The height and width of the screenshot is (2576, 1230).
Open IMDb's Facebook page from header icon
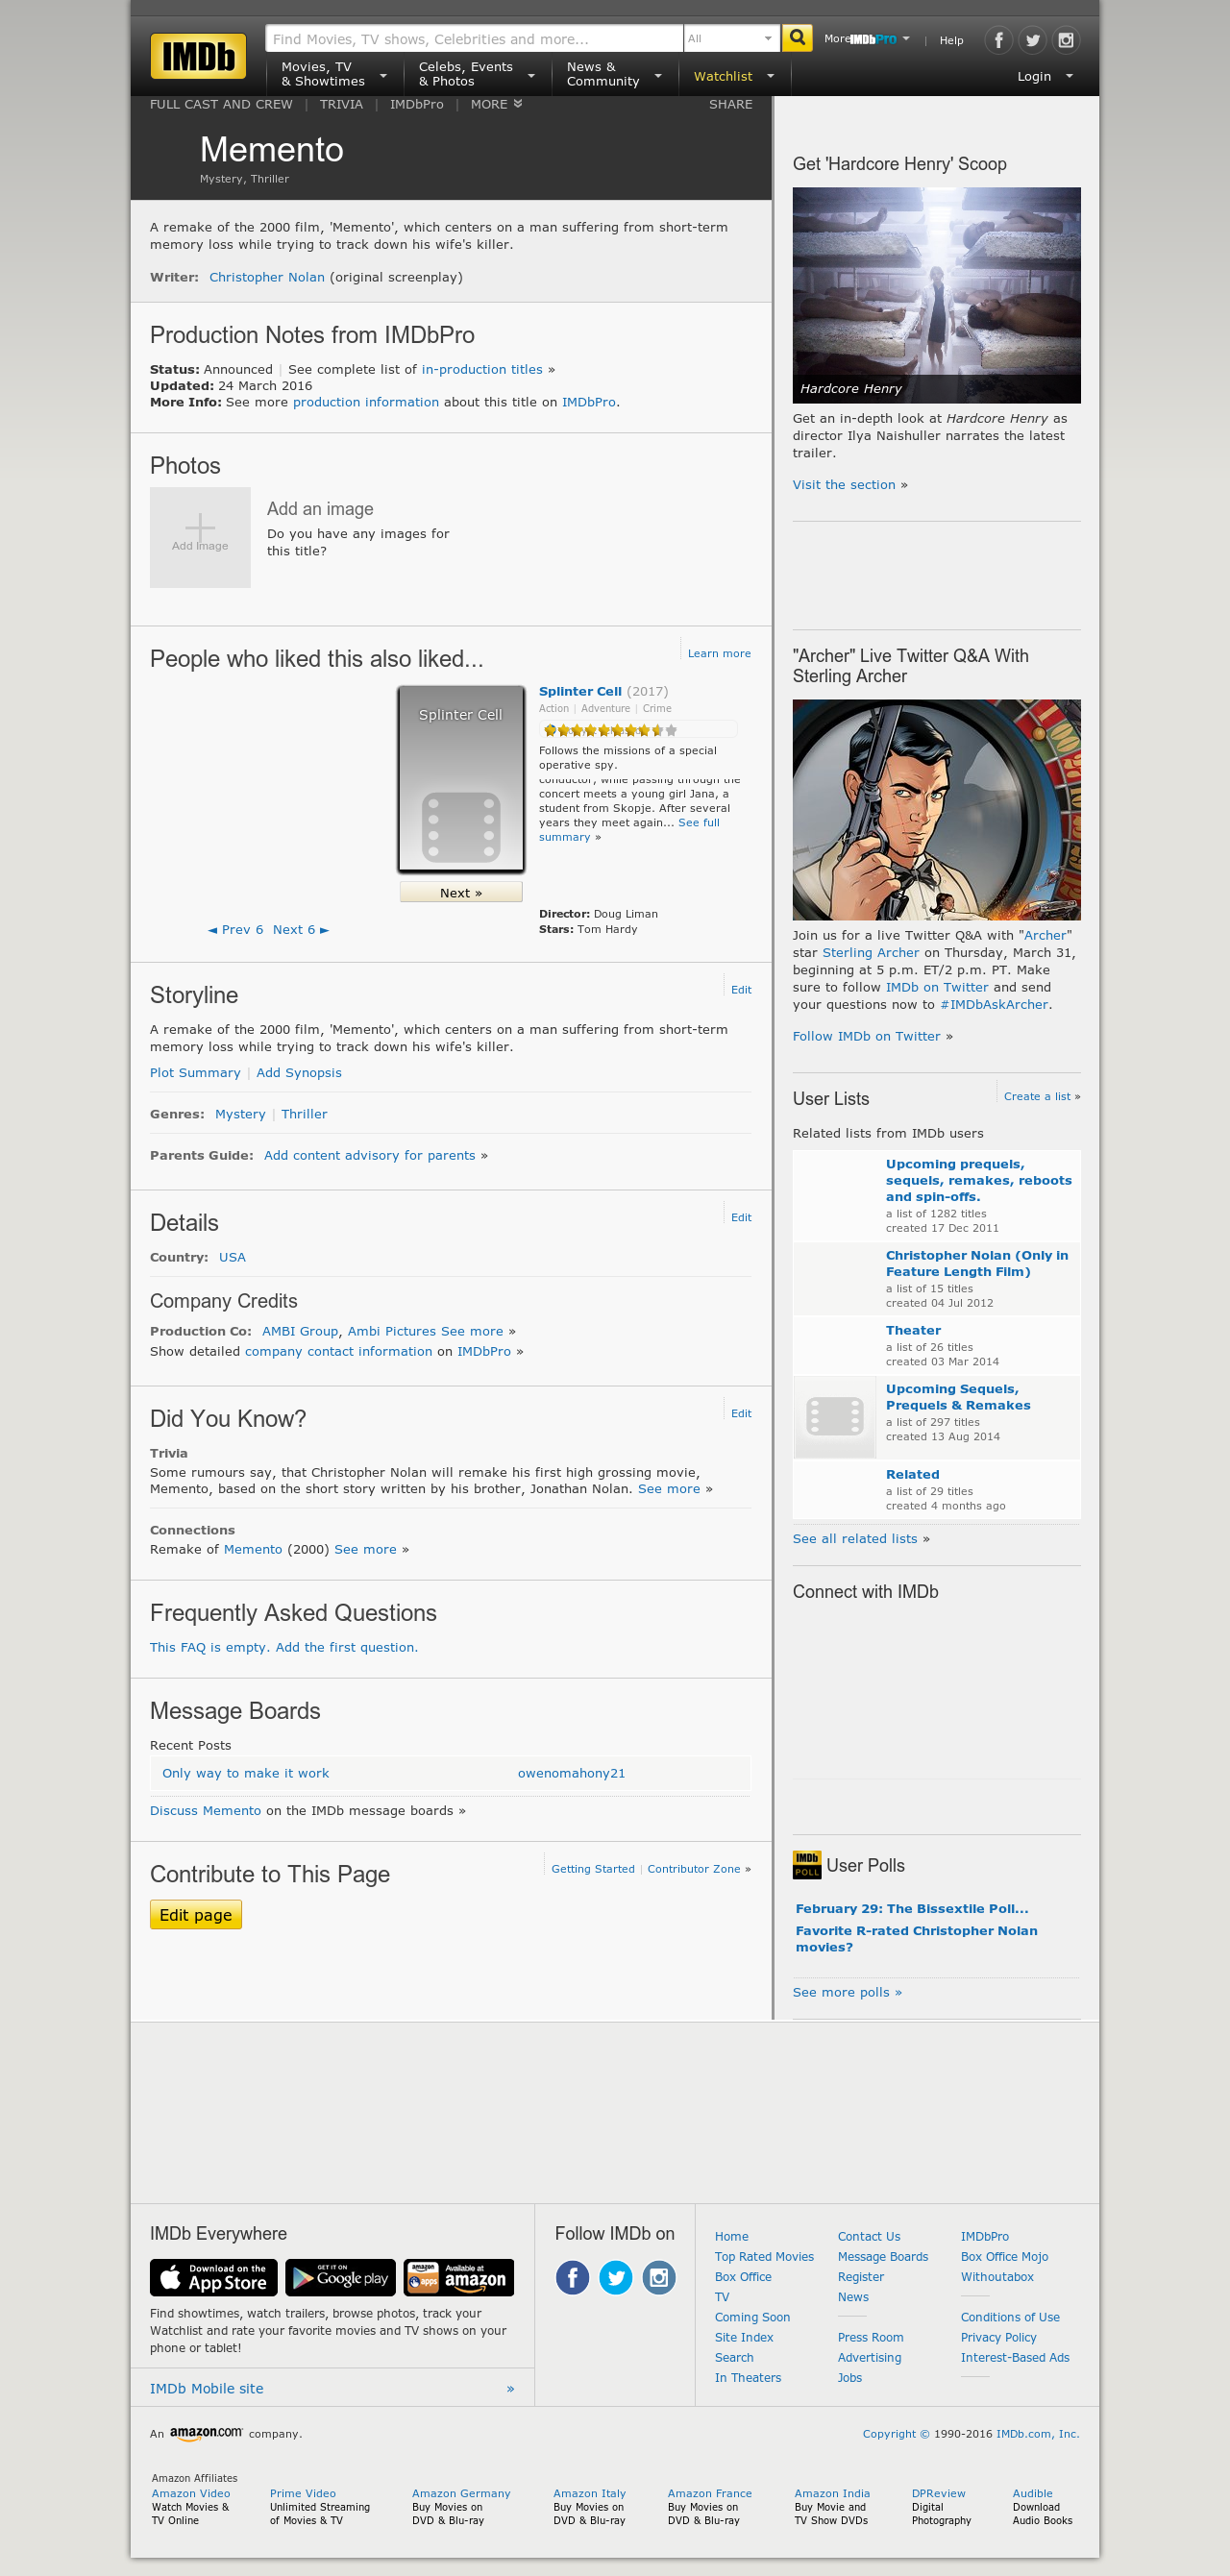pos(998,40)
